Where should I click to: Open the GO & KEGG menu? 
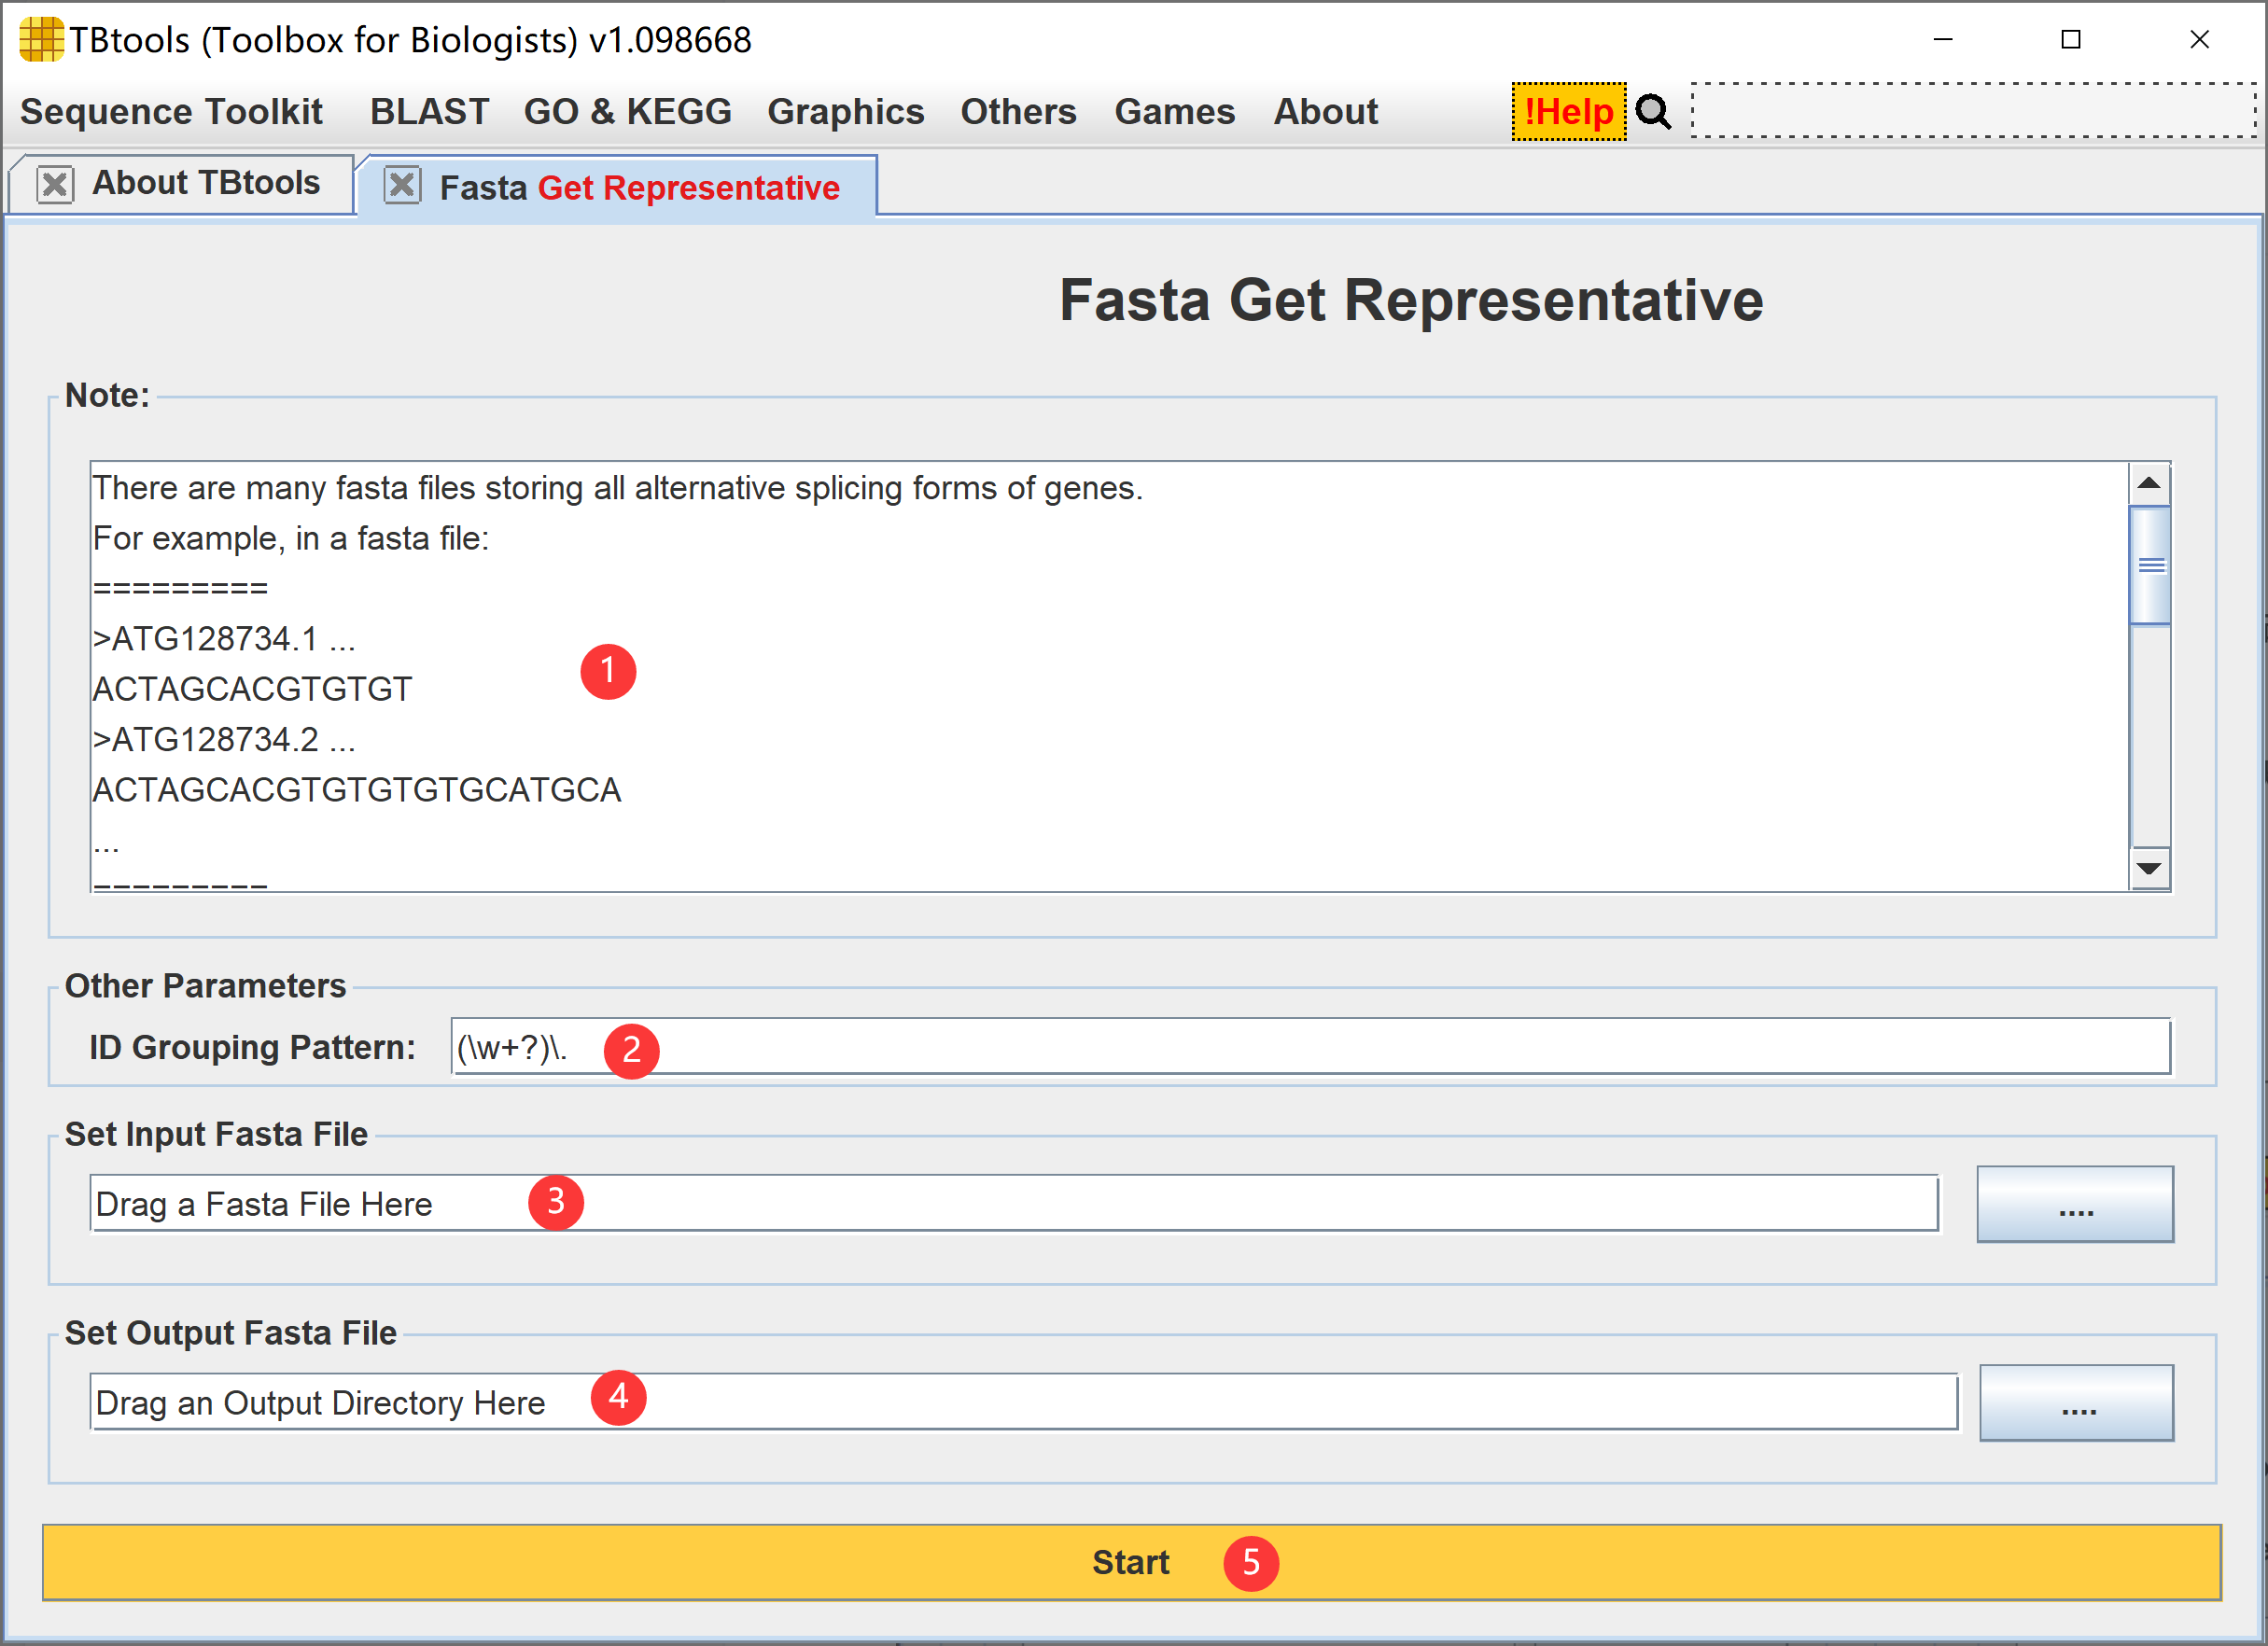(x=627, y=112)
